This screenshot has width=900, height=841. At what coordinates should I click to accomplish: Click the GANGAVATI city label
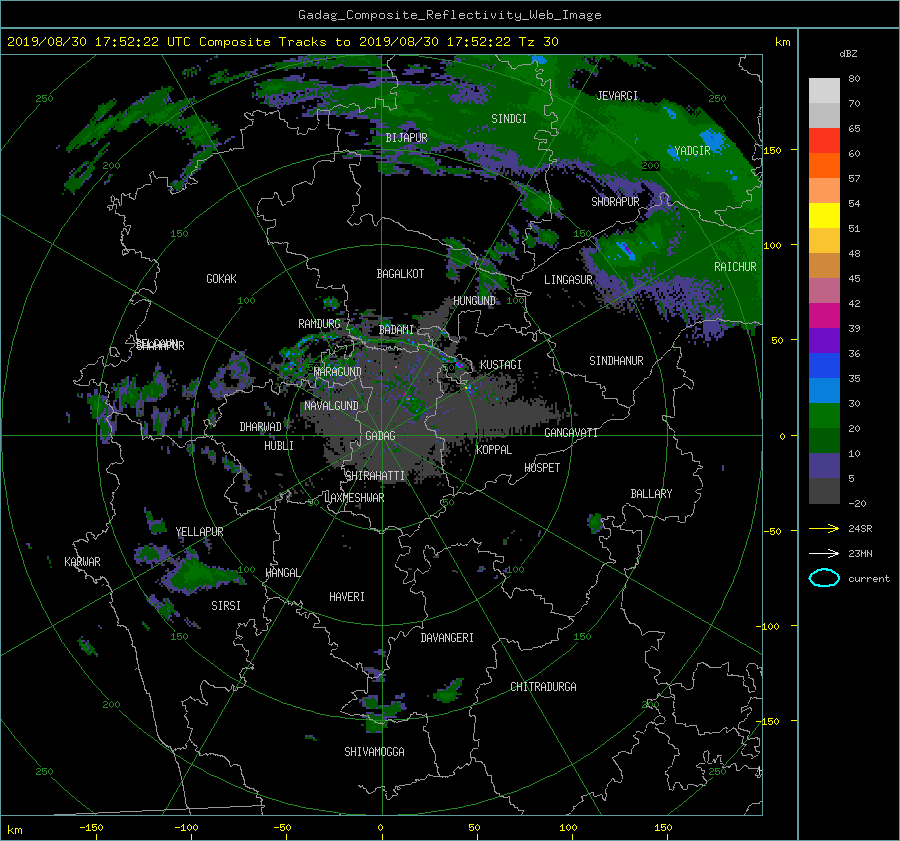[x=571, y=433]
